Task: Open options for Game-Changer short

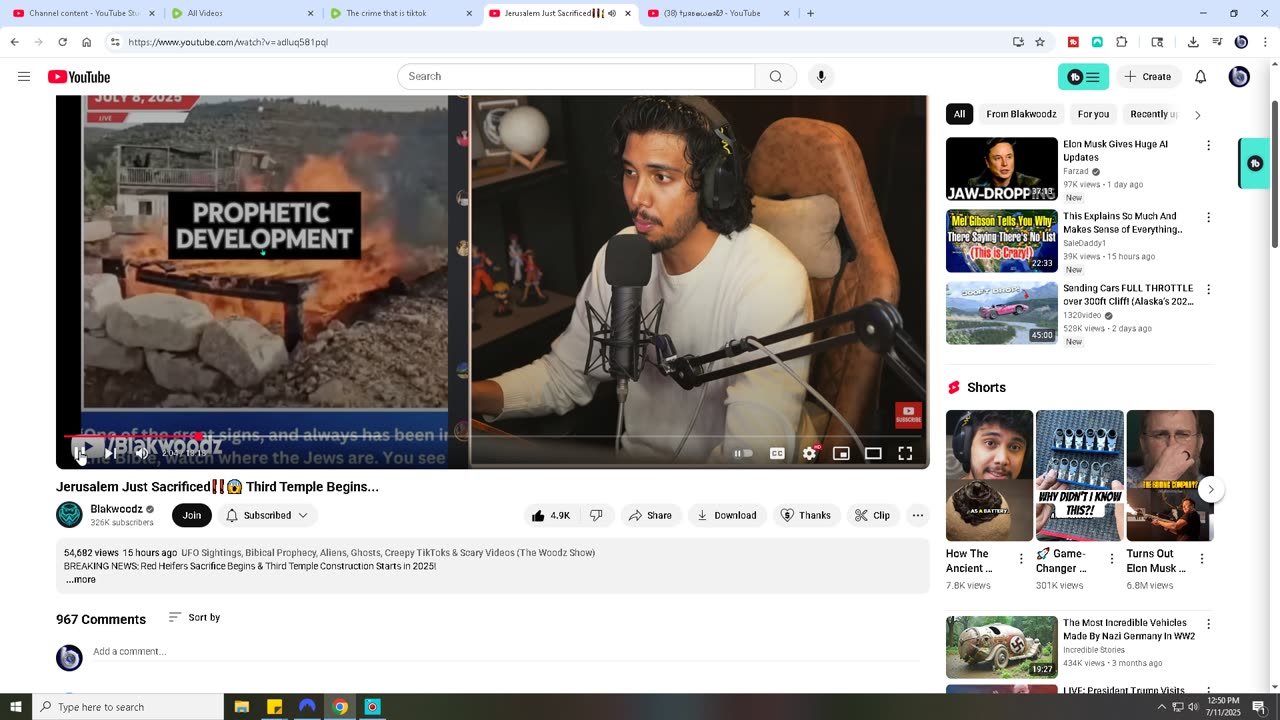Action: [x=1111, y=559]
